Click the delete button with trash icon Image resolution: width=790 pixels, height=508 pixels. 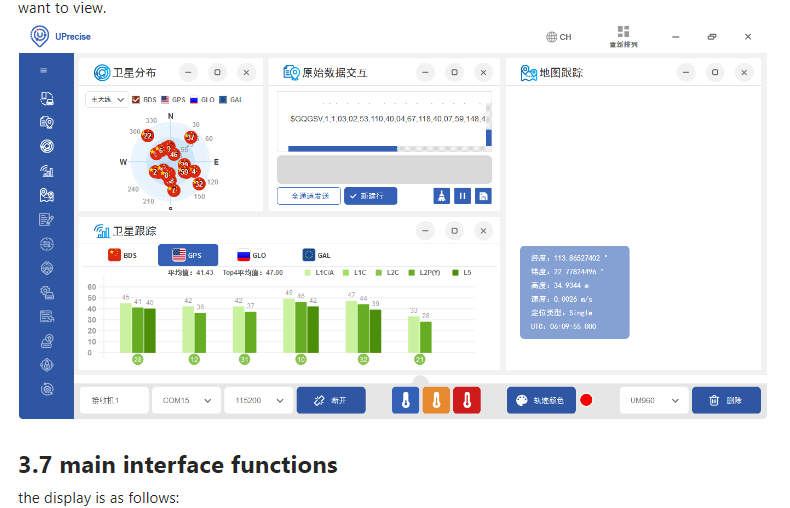[726, 400]
